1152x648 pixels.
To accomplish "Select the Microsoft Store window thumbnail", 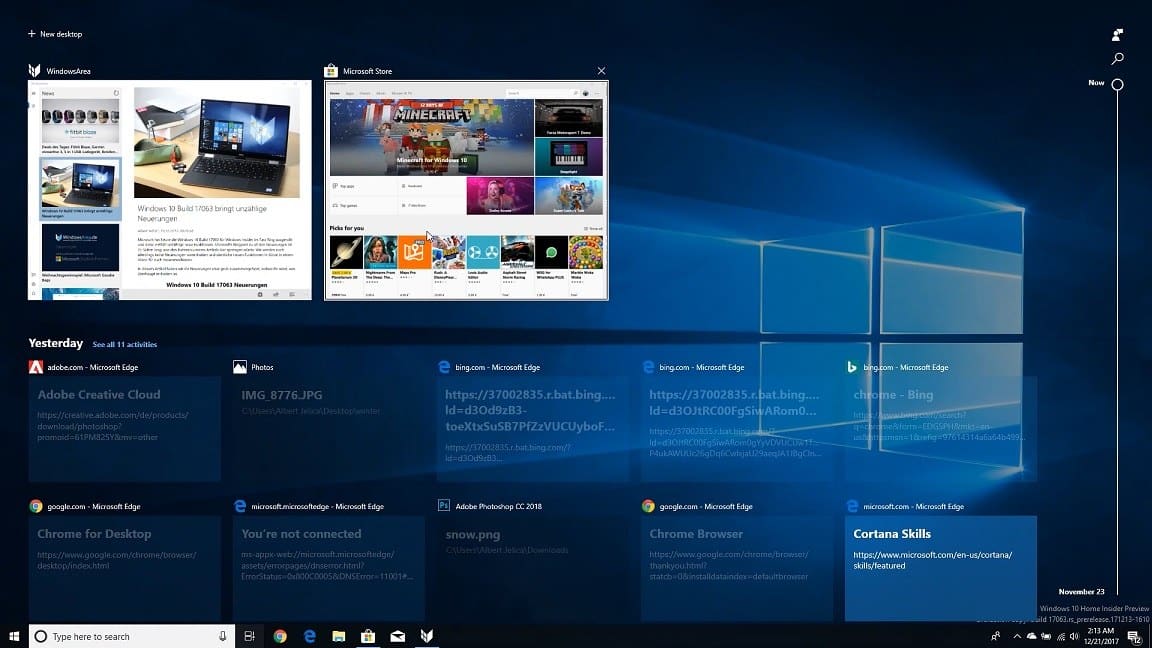I will (x=465, y=190).
